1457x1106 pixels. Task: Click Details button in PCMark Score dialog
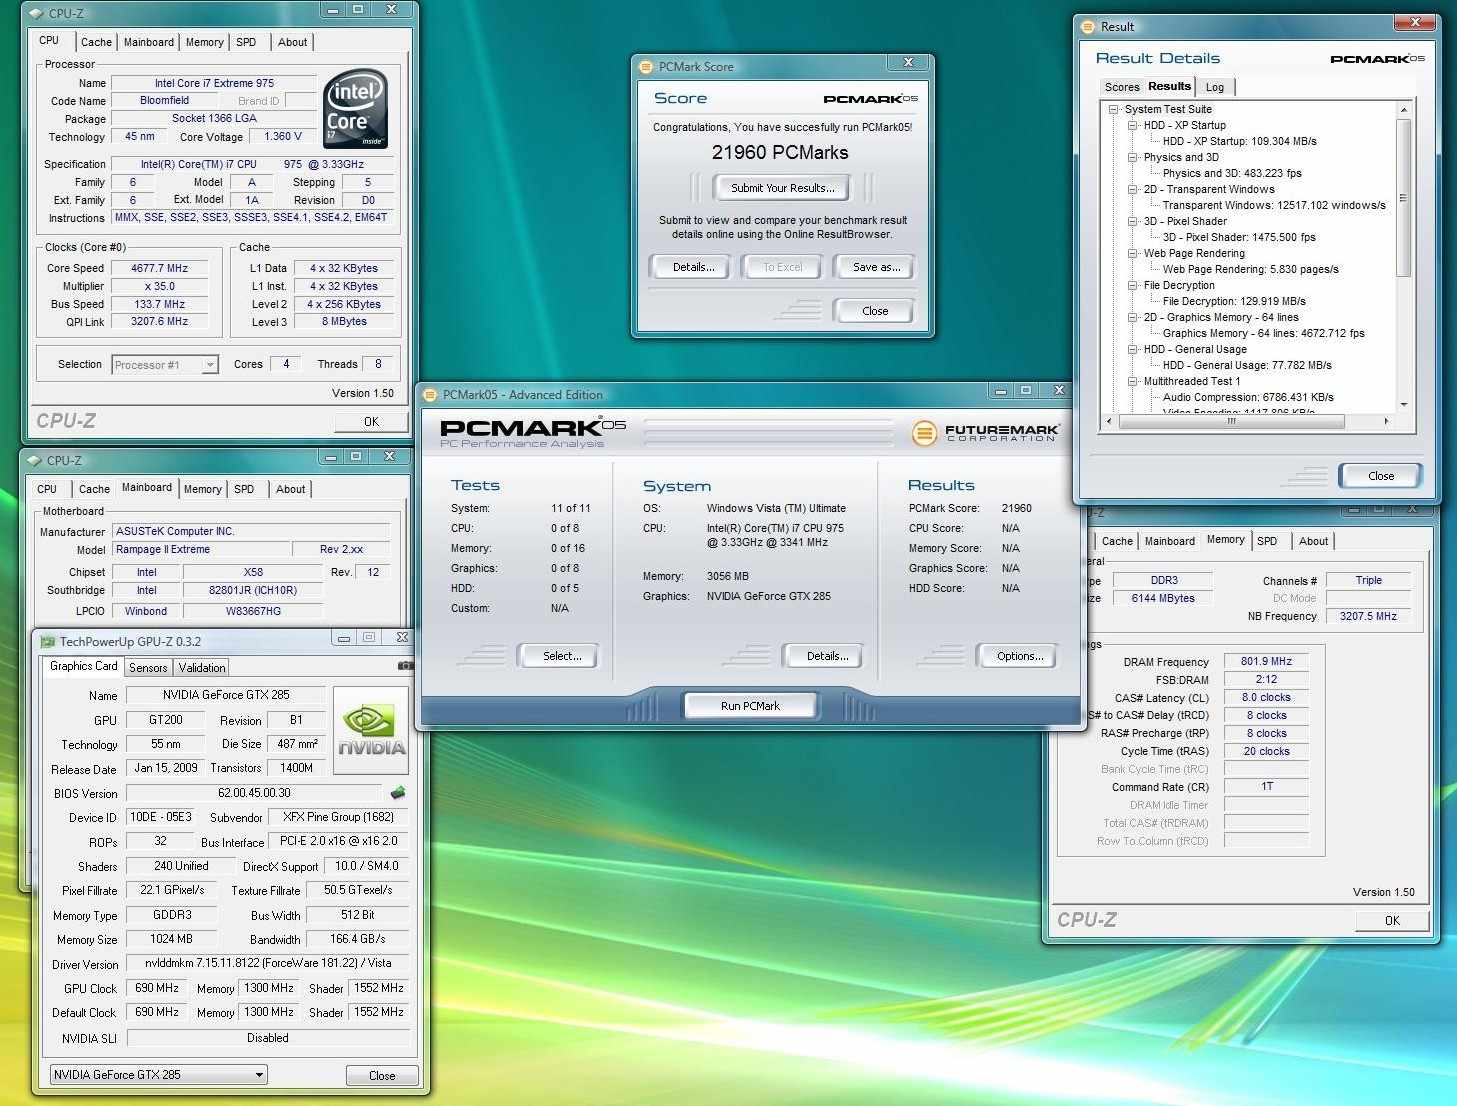[x=693, y=267]
